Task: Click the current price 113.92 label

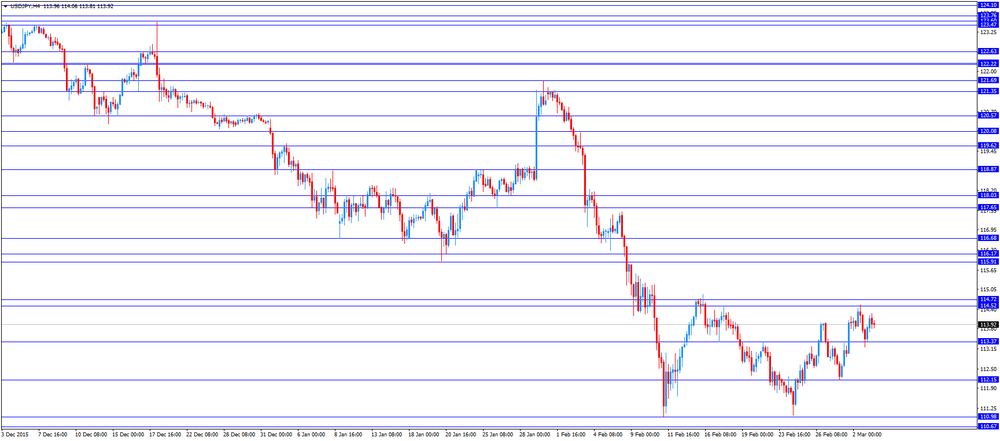Action: tap(989, 325)
